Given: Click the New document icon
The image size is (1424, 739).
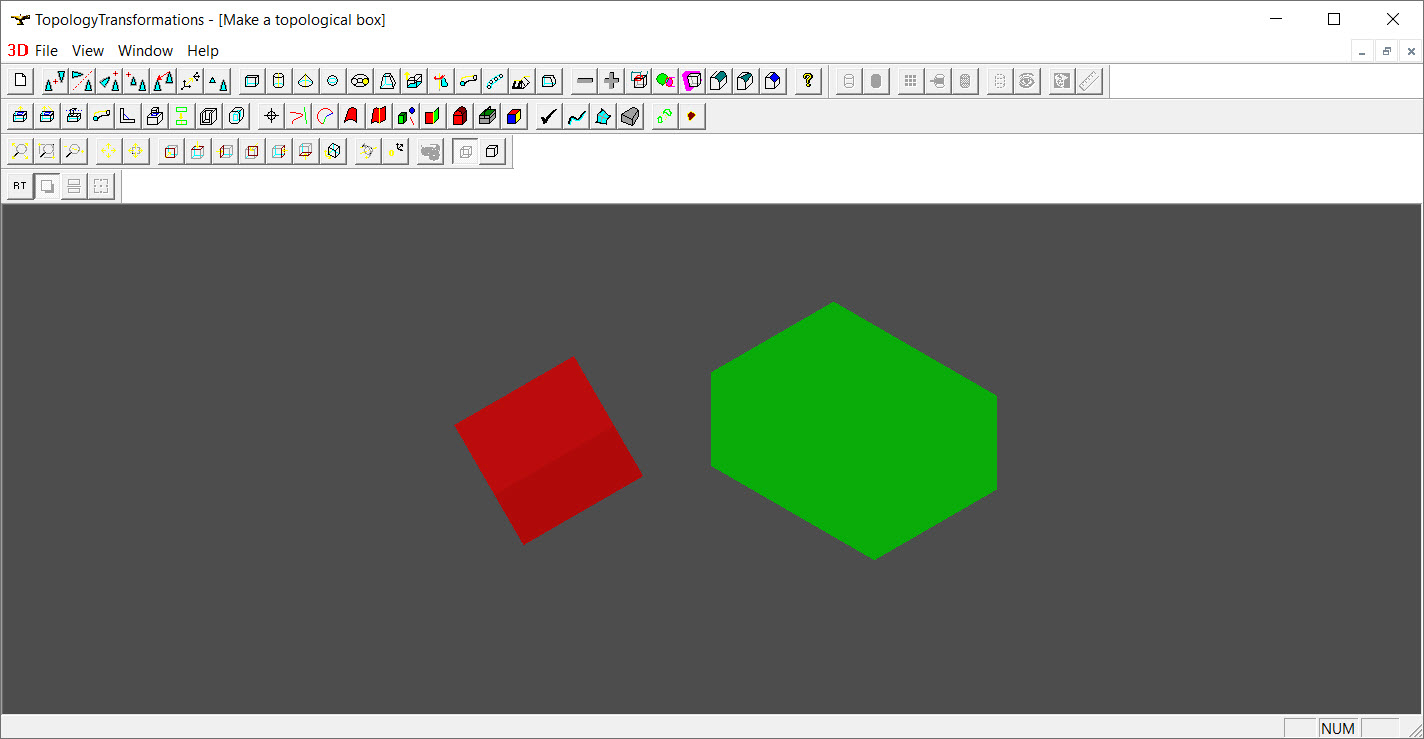Looking at the screenshot, I should pyautogui.click(x=20, y=81).
